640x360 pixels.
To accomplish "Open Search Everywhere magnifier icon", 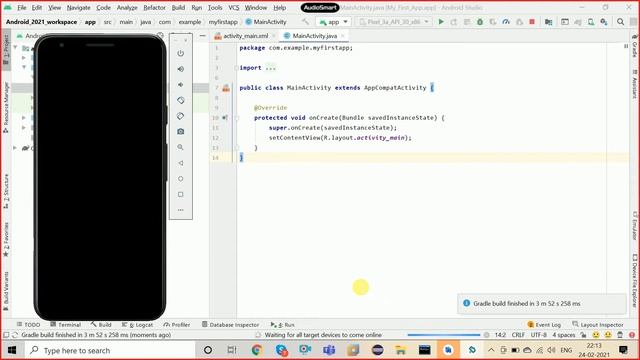I will 620,22.
